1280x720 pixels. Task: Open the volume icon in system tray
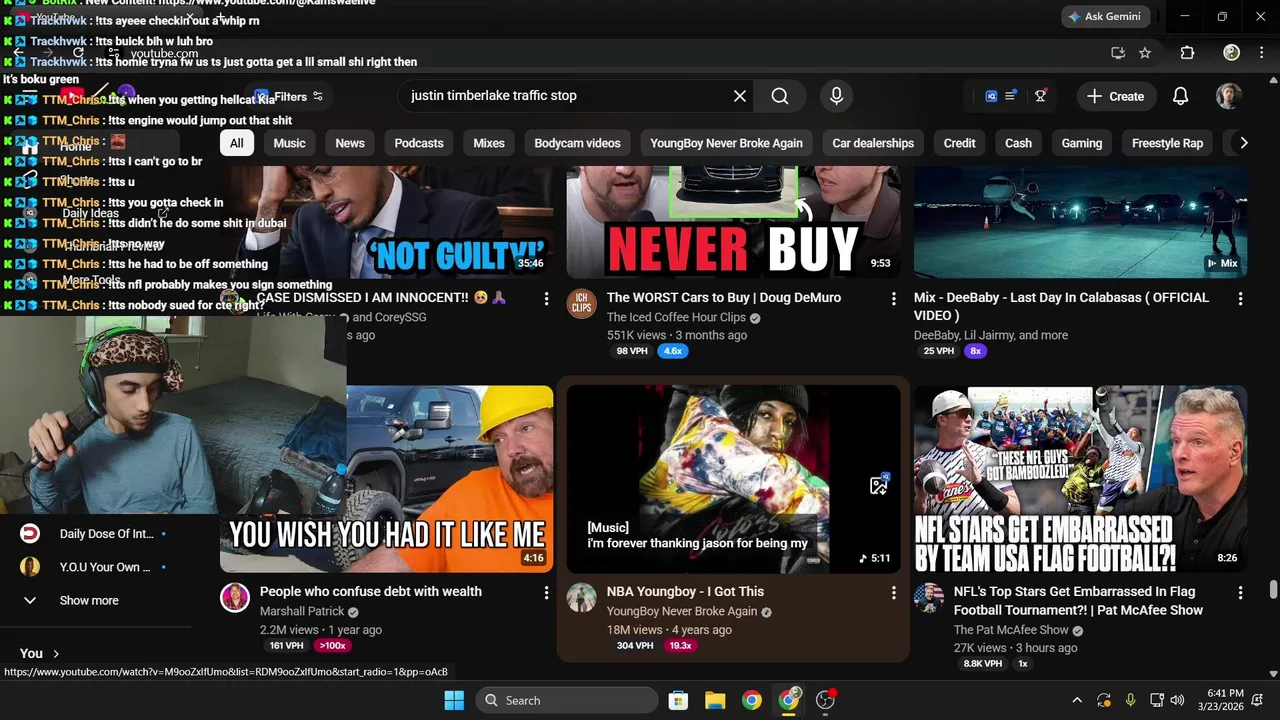[1177, 700]
